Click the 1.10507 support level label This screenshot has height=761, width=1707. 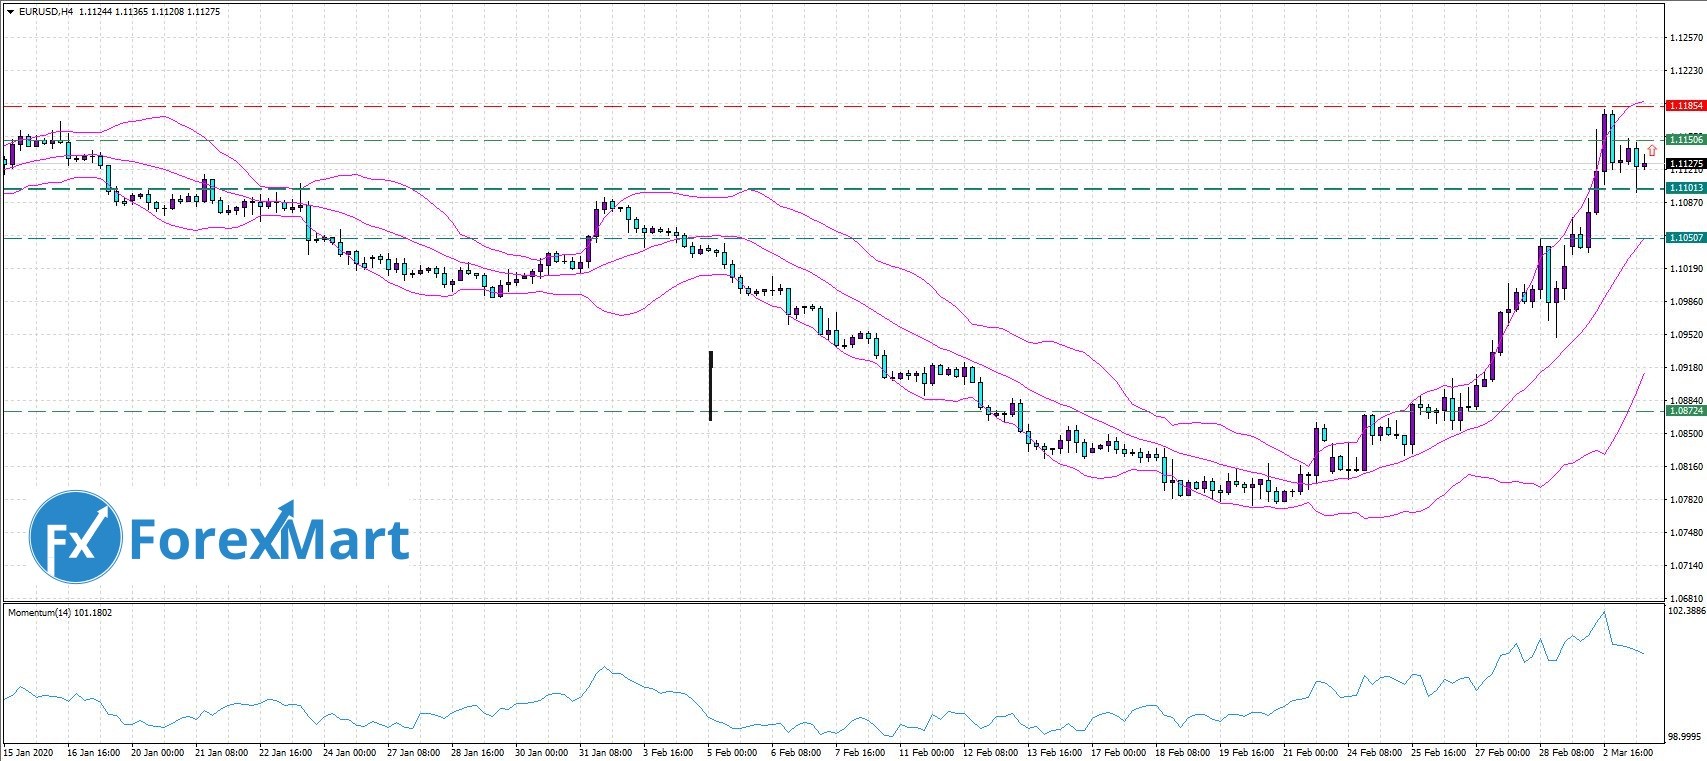point(1685,238)
